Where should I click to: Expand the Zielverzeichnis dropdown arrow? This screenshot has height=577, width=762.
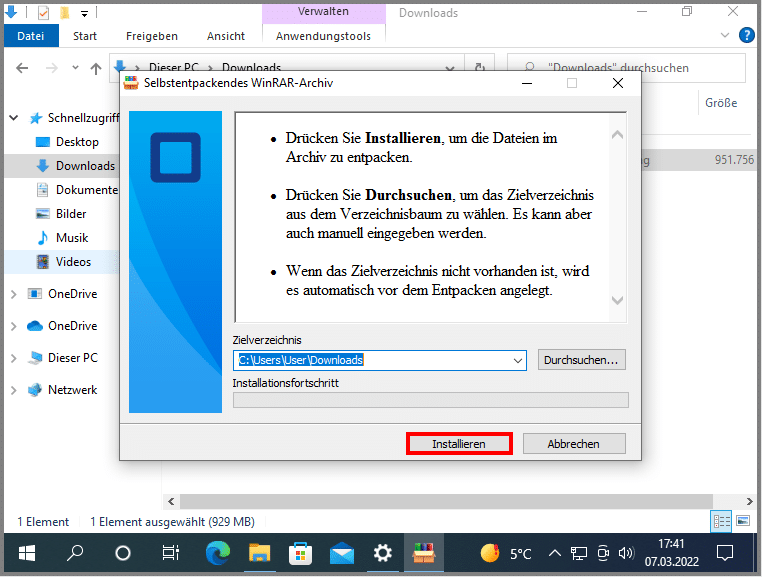click(517, 360)
